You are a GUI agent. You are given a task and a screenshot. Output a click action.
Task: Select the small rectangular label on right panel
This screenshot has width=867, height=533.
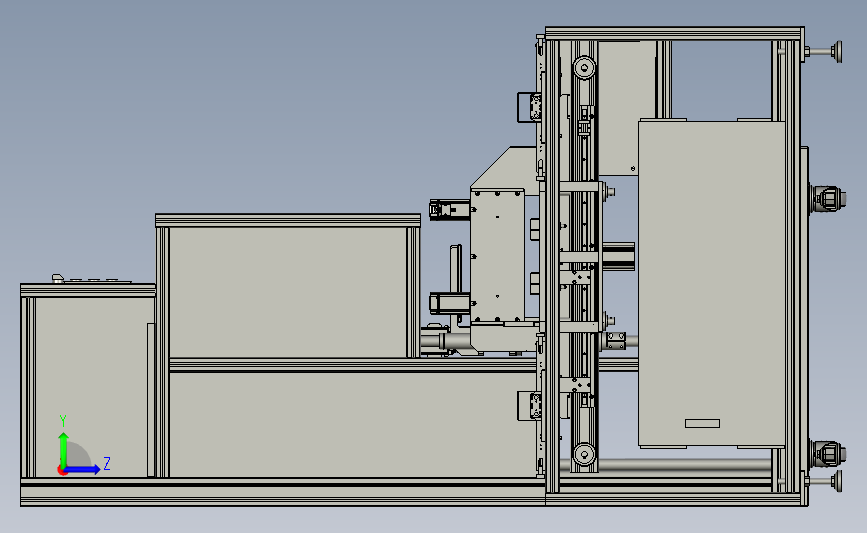coord(702,424)
